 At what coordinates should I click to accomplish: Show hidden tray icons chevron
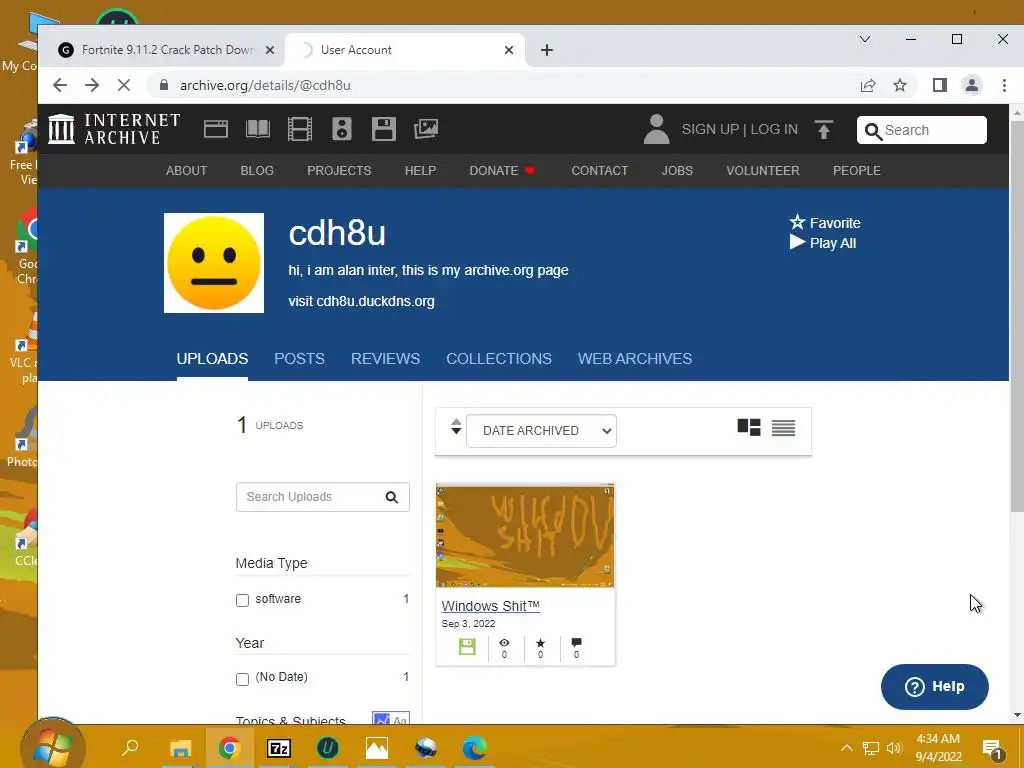pos(846,748)
